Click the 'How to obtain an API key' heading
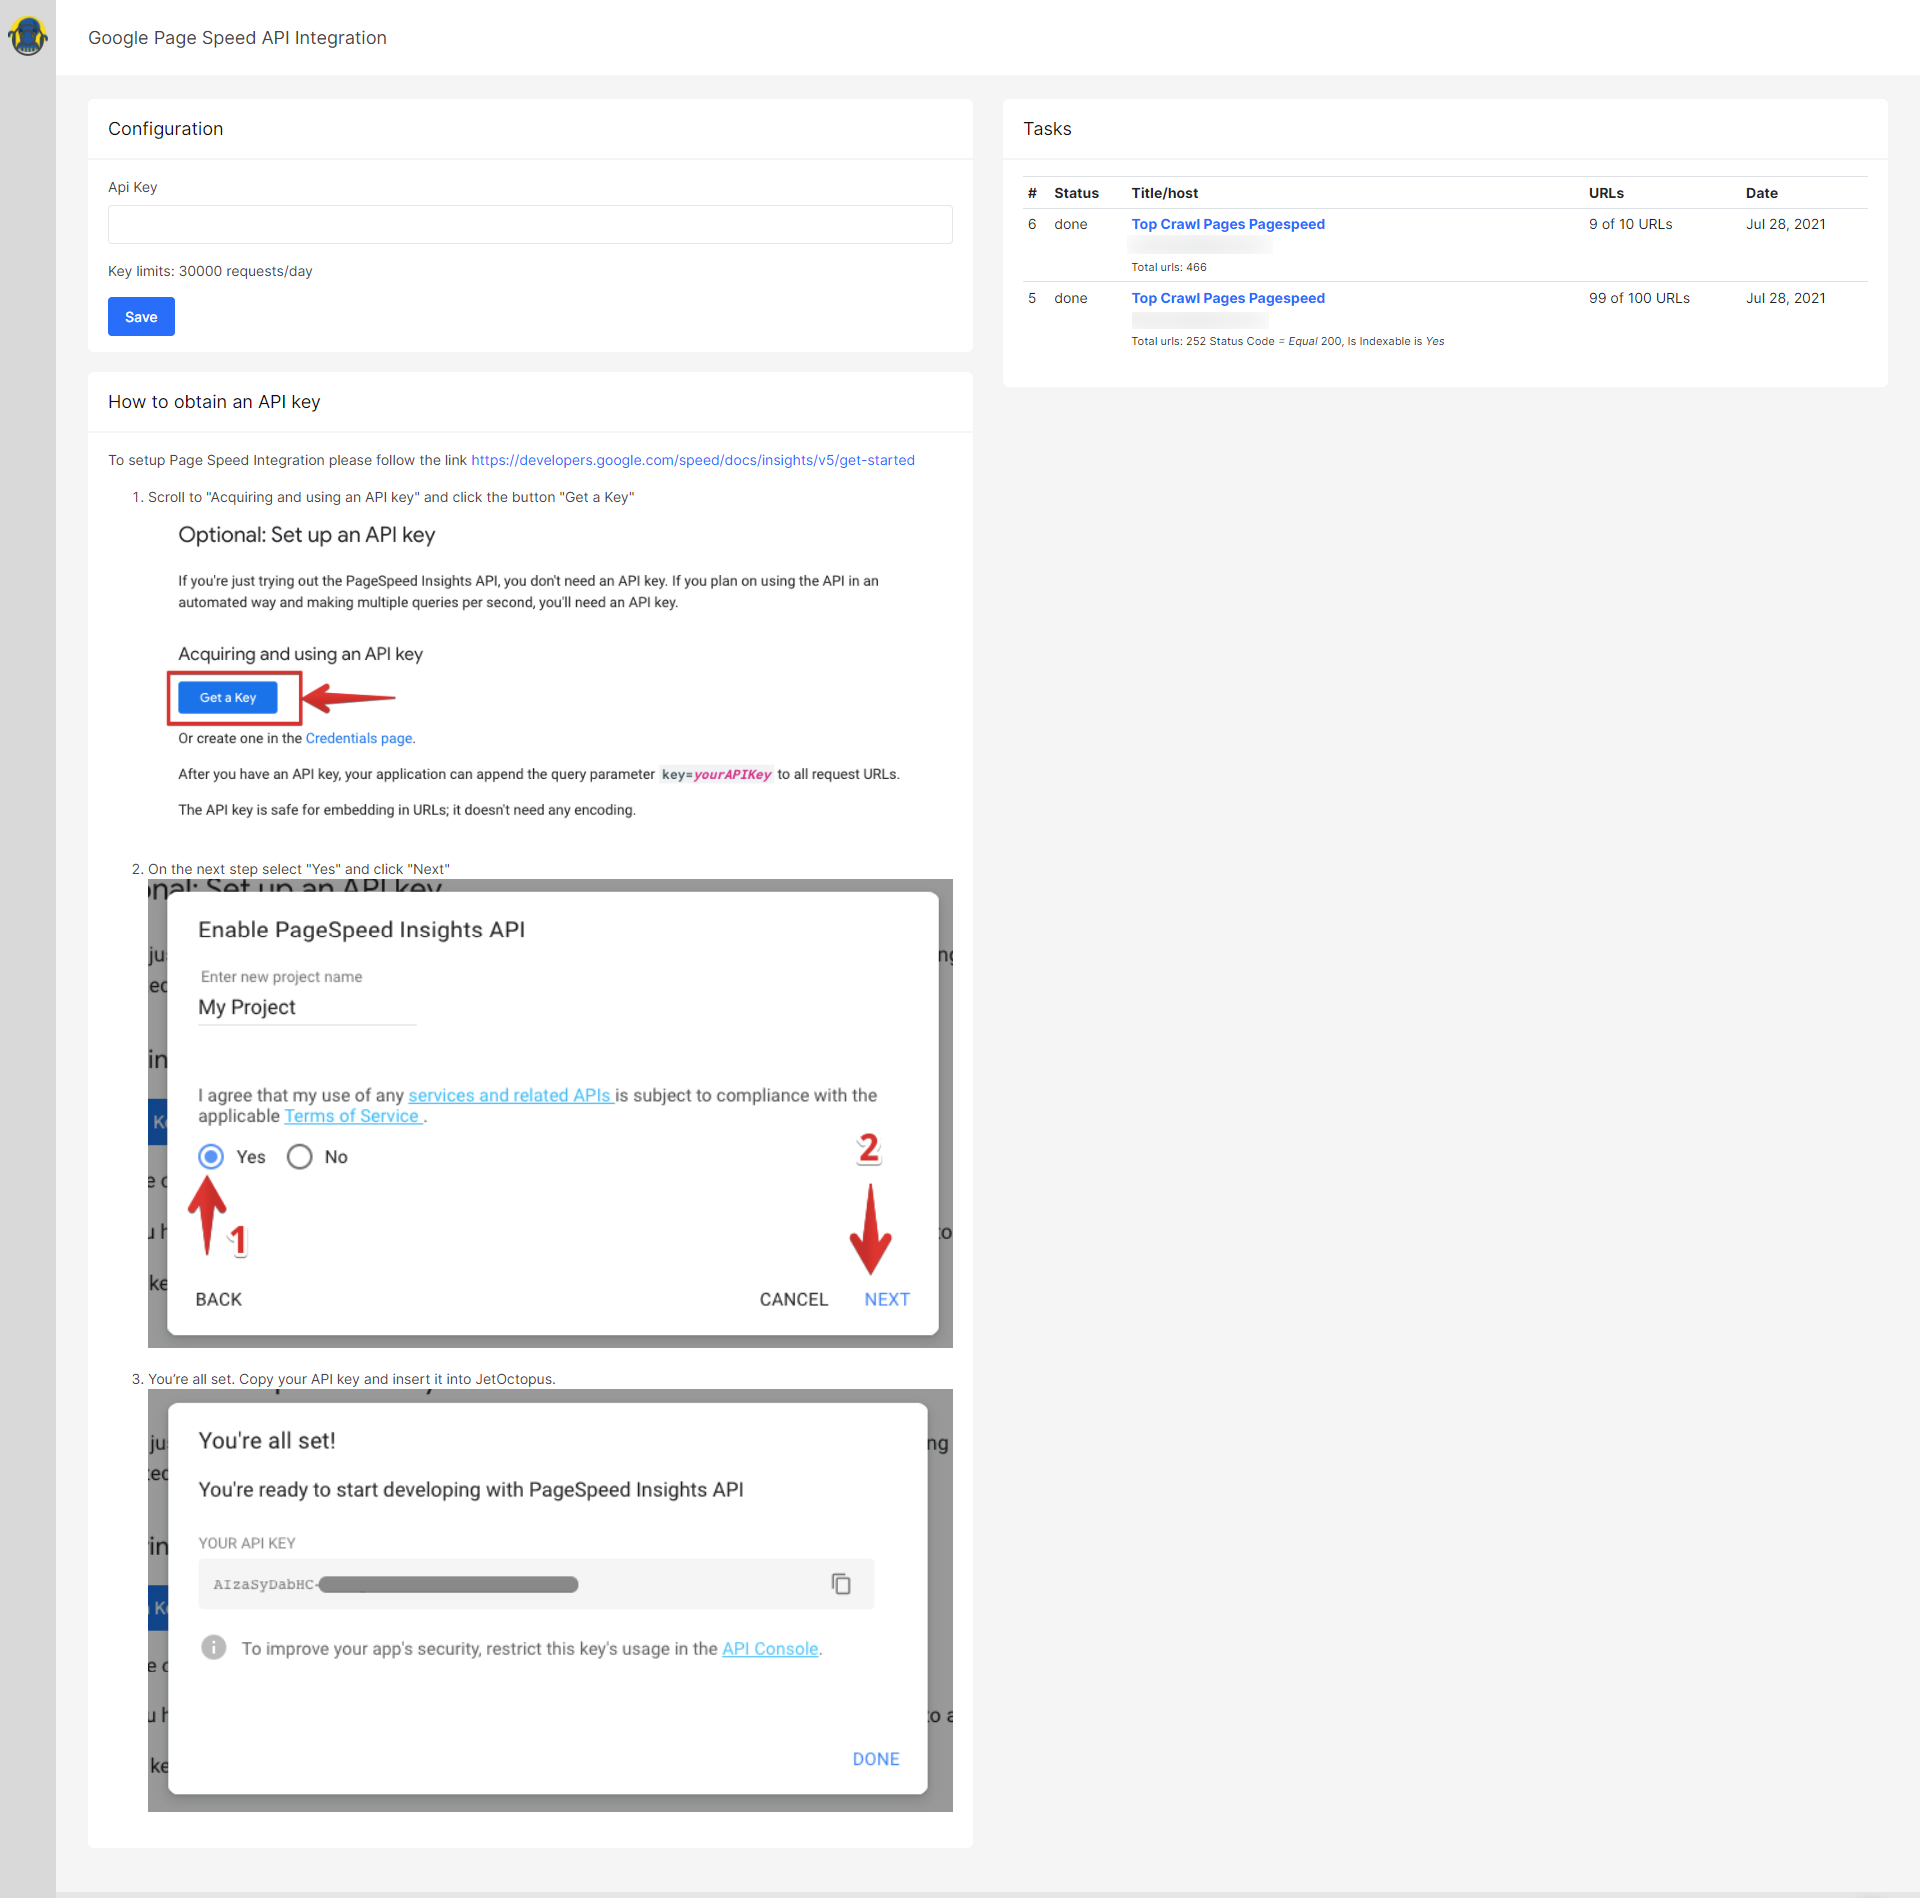This screenshot has height=1898, width=1920. 214,401
